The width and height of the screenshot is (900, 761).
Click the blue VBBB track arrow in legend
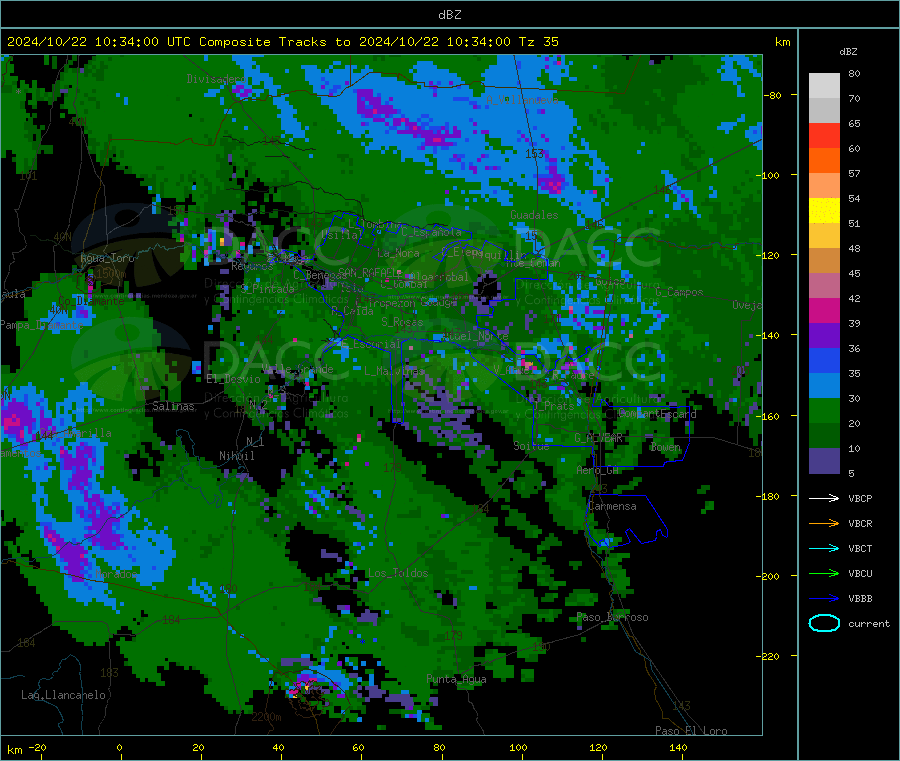point(824,599)
